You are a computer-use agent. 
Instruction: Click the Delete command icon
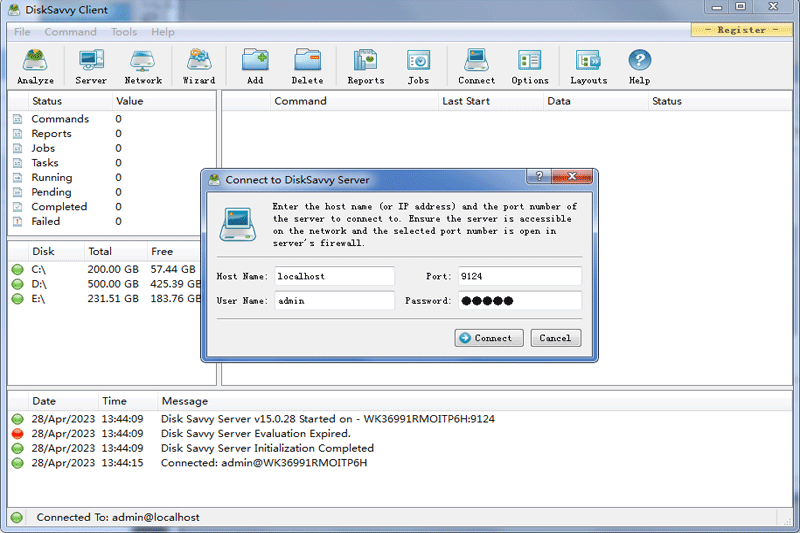[307, 66]
